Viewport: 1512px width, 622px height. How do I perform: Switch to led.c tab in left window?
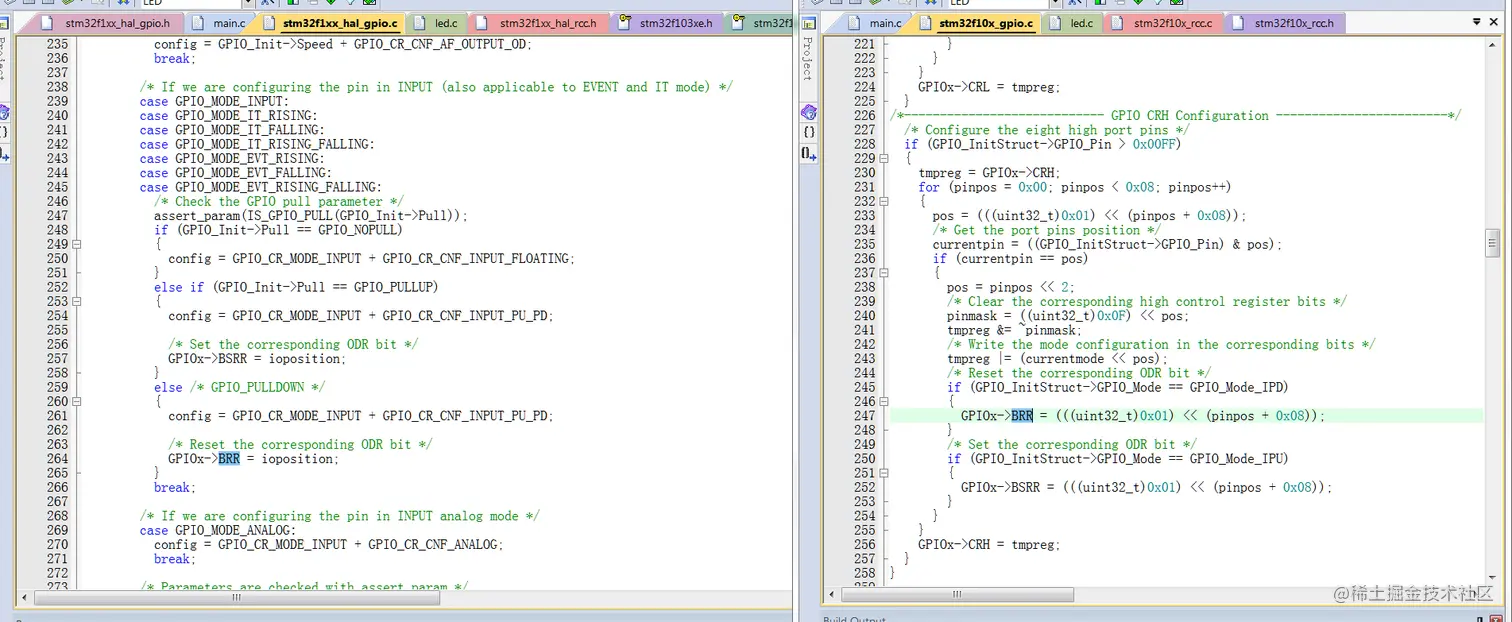436,23
